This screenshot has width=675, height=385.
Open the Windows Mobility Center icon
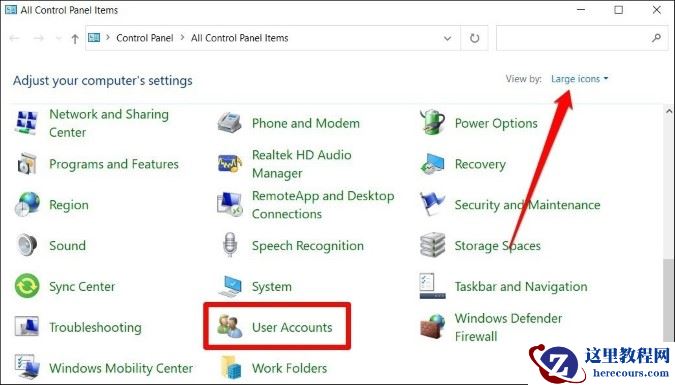tap(27, 367)
